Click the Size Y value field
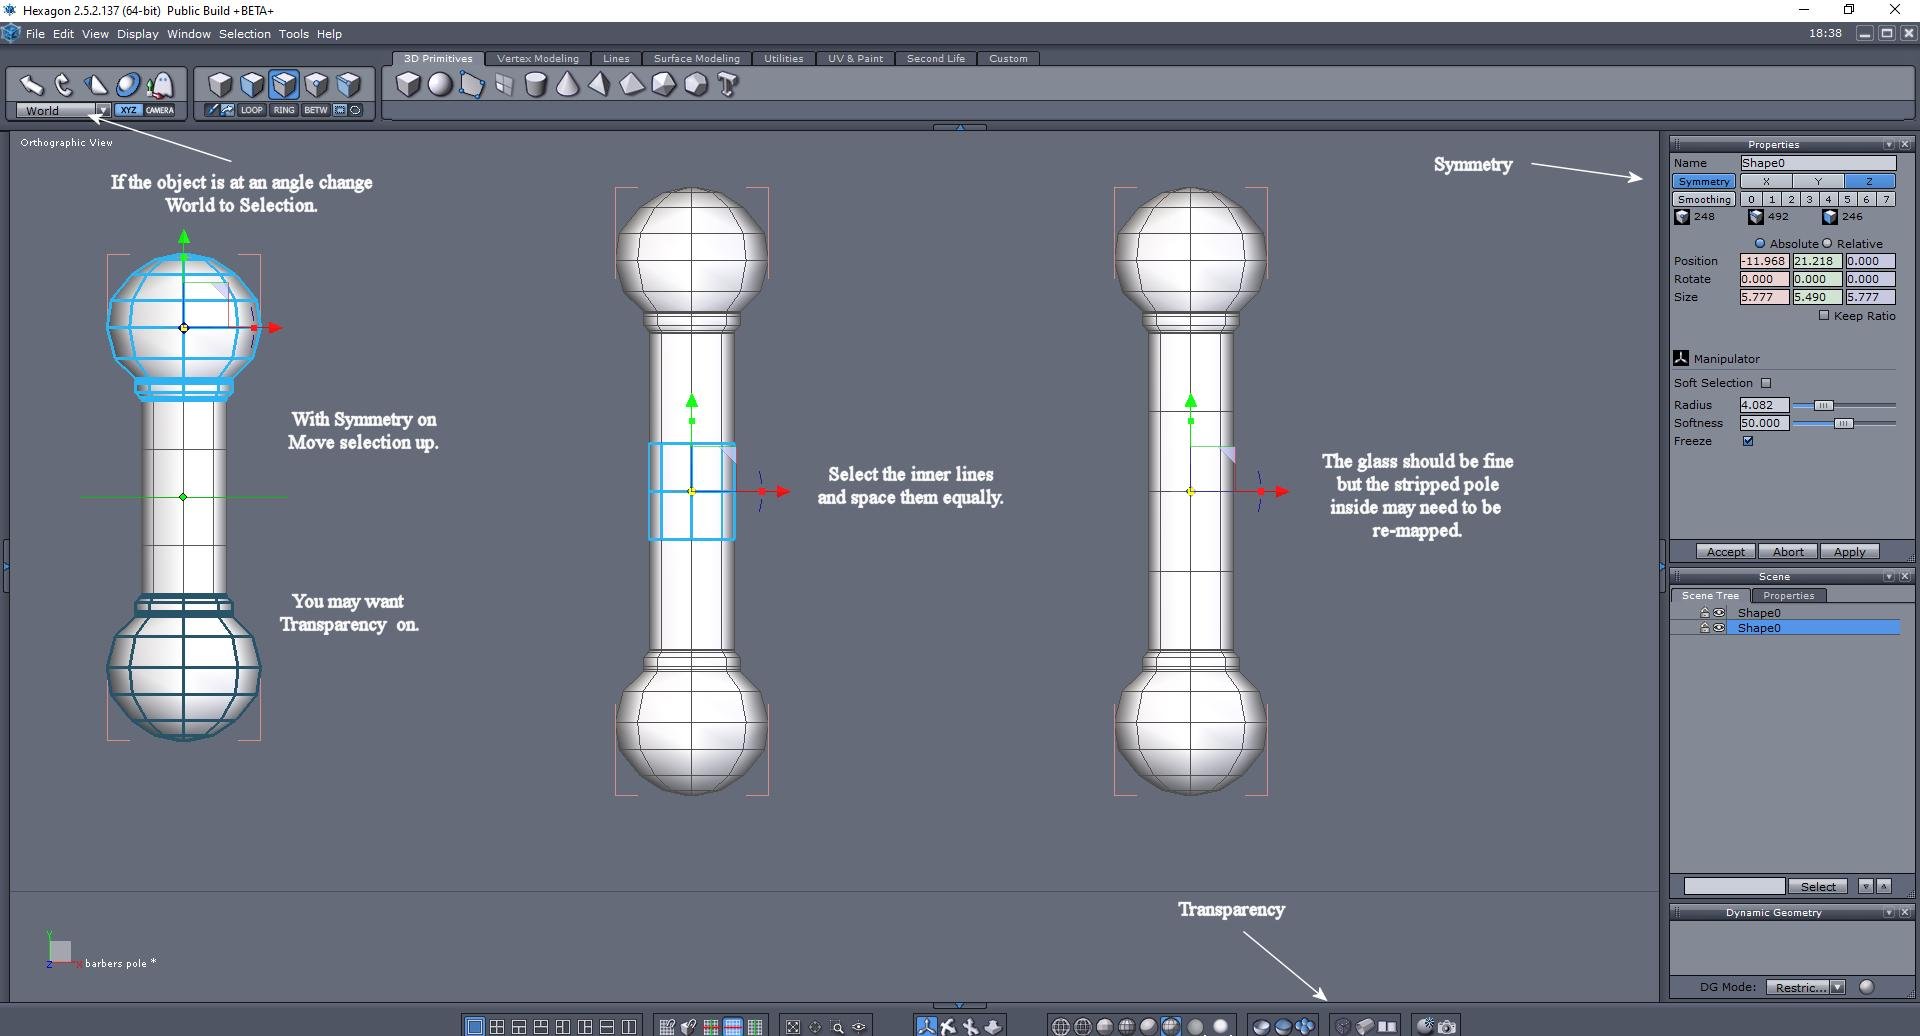 (1817, 297)
